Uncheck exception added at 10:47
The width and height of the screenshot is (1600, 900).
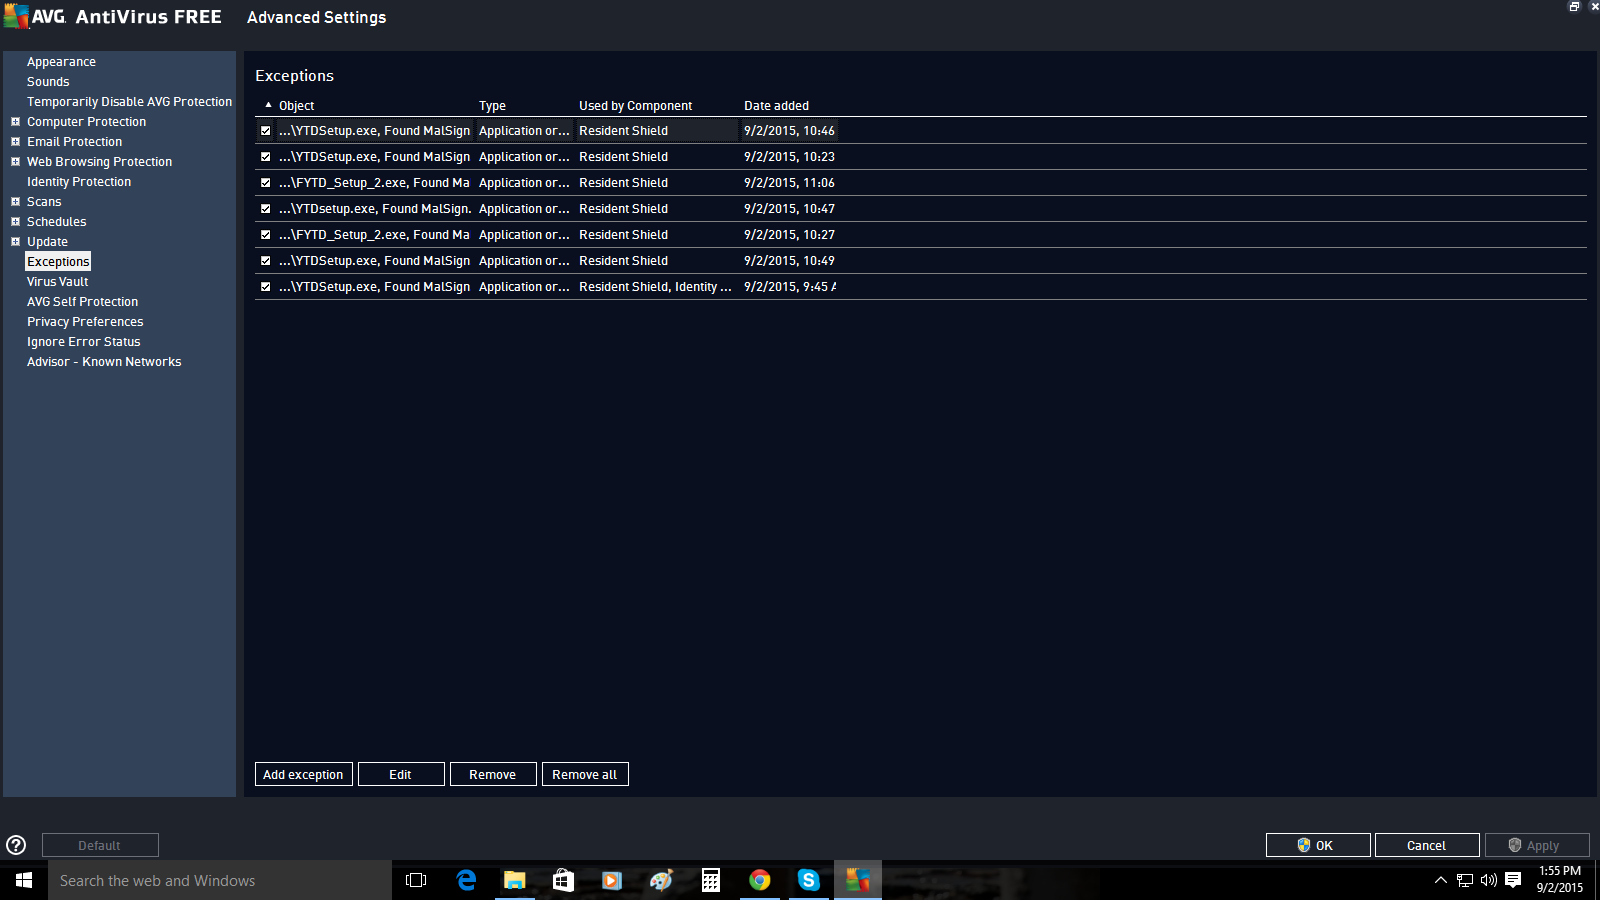(x=266, y=209)
